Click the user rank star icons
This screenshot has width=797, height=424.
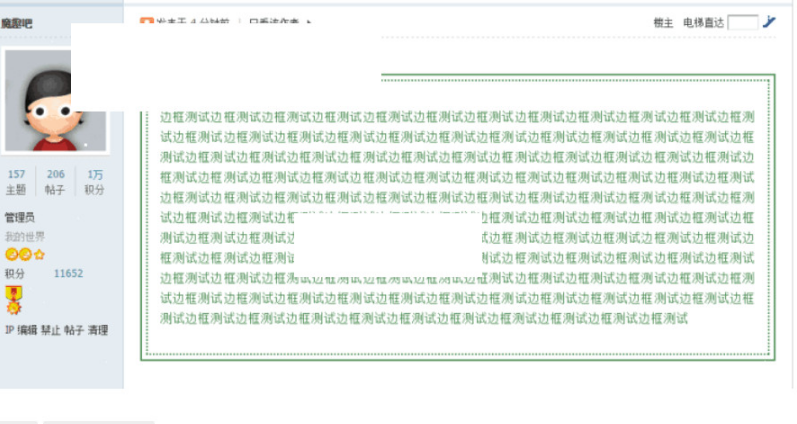click(25, 255)
